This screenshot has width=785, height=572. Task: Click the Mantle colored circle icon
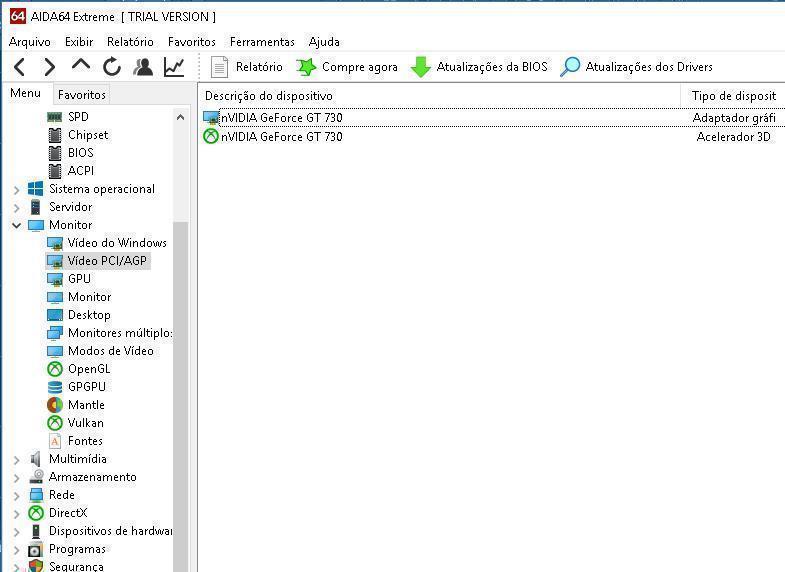tap(55, 405)
